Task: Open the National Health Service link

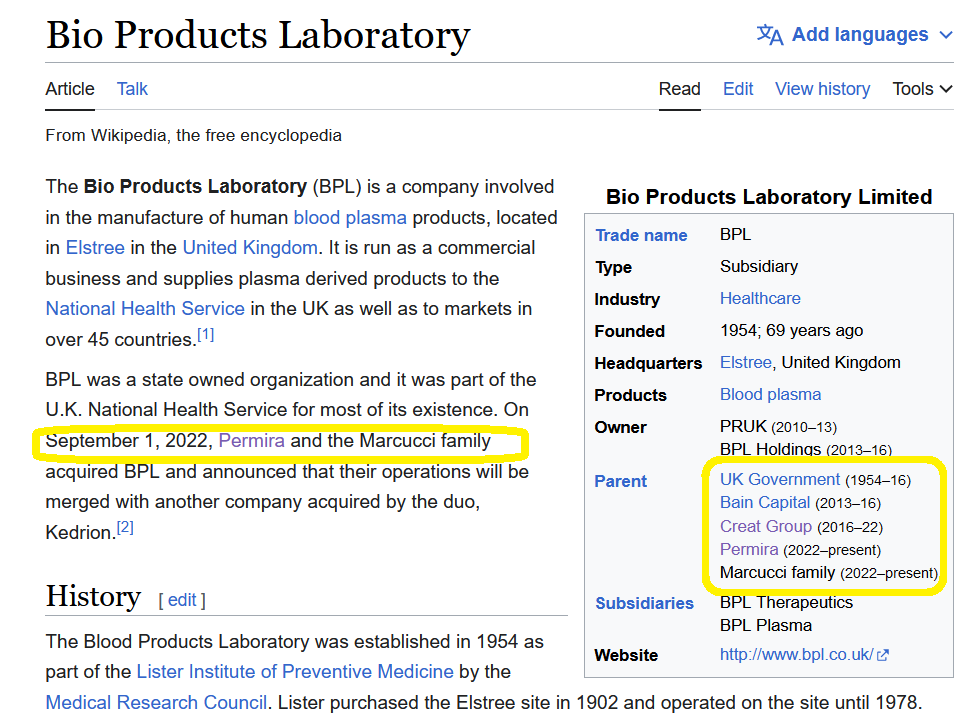Action: (x=145, y=309)
